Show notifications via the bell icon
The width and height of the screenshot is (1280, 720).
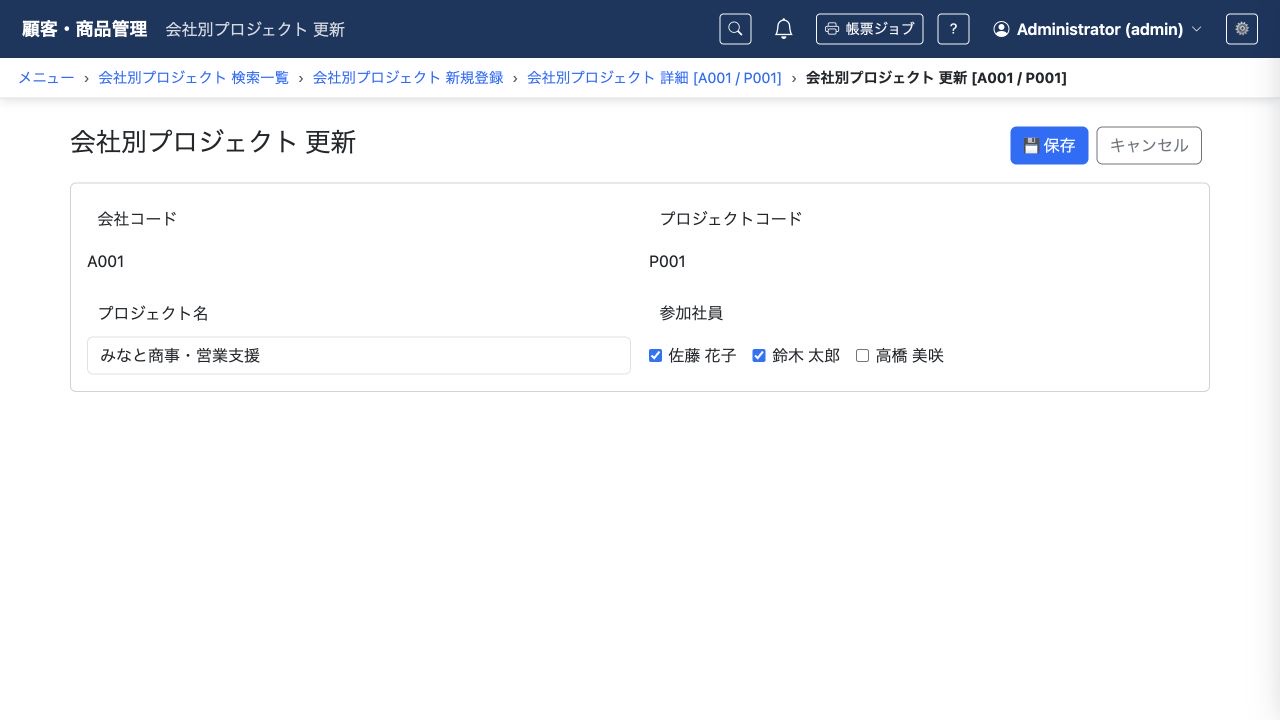(x=784, y=29)
